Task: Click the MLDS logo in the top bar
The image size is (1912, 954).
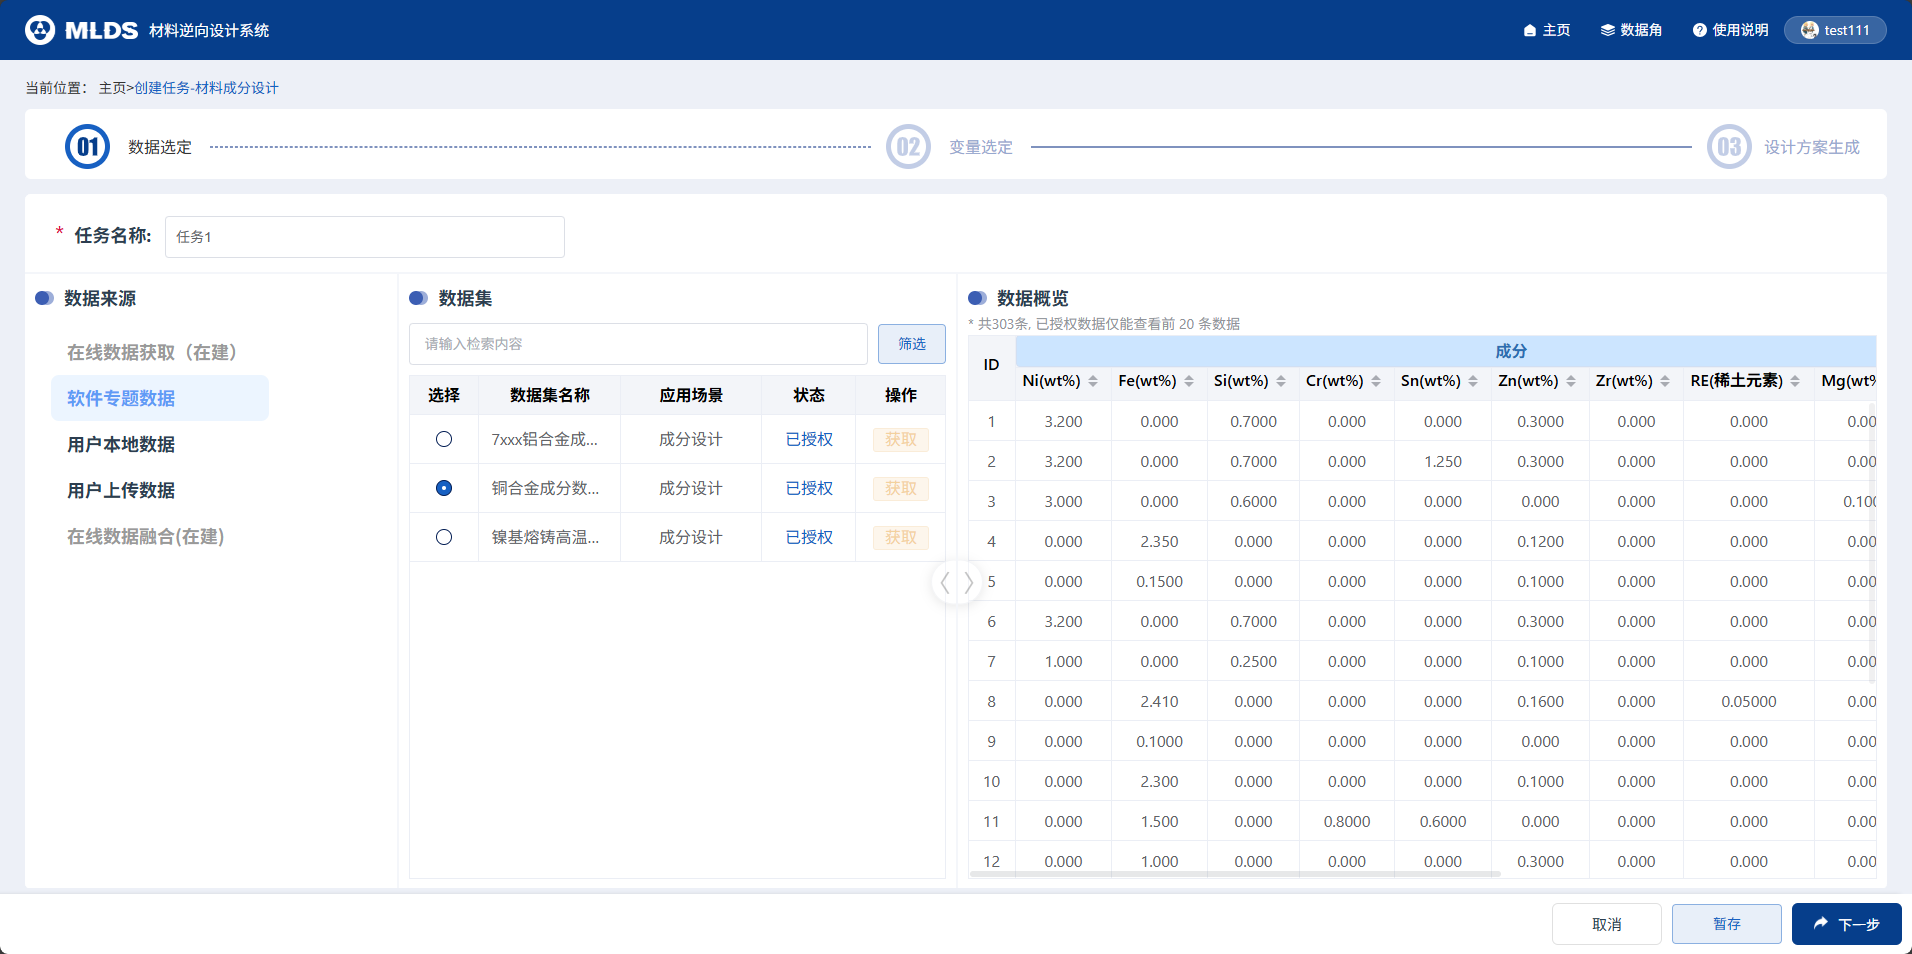Action: 40,29
